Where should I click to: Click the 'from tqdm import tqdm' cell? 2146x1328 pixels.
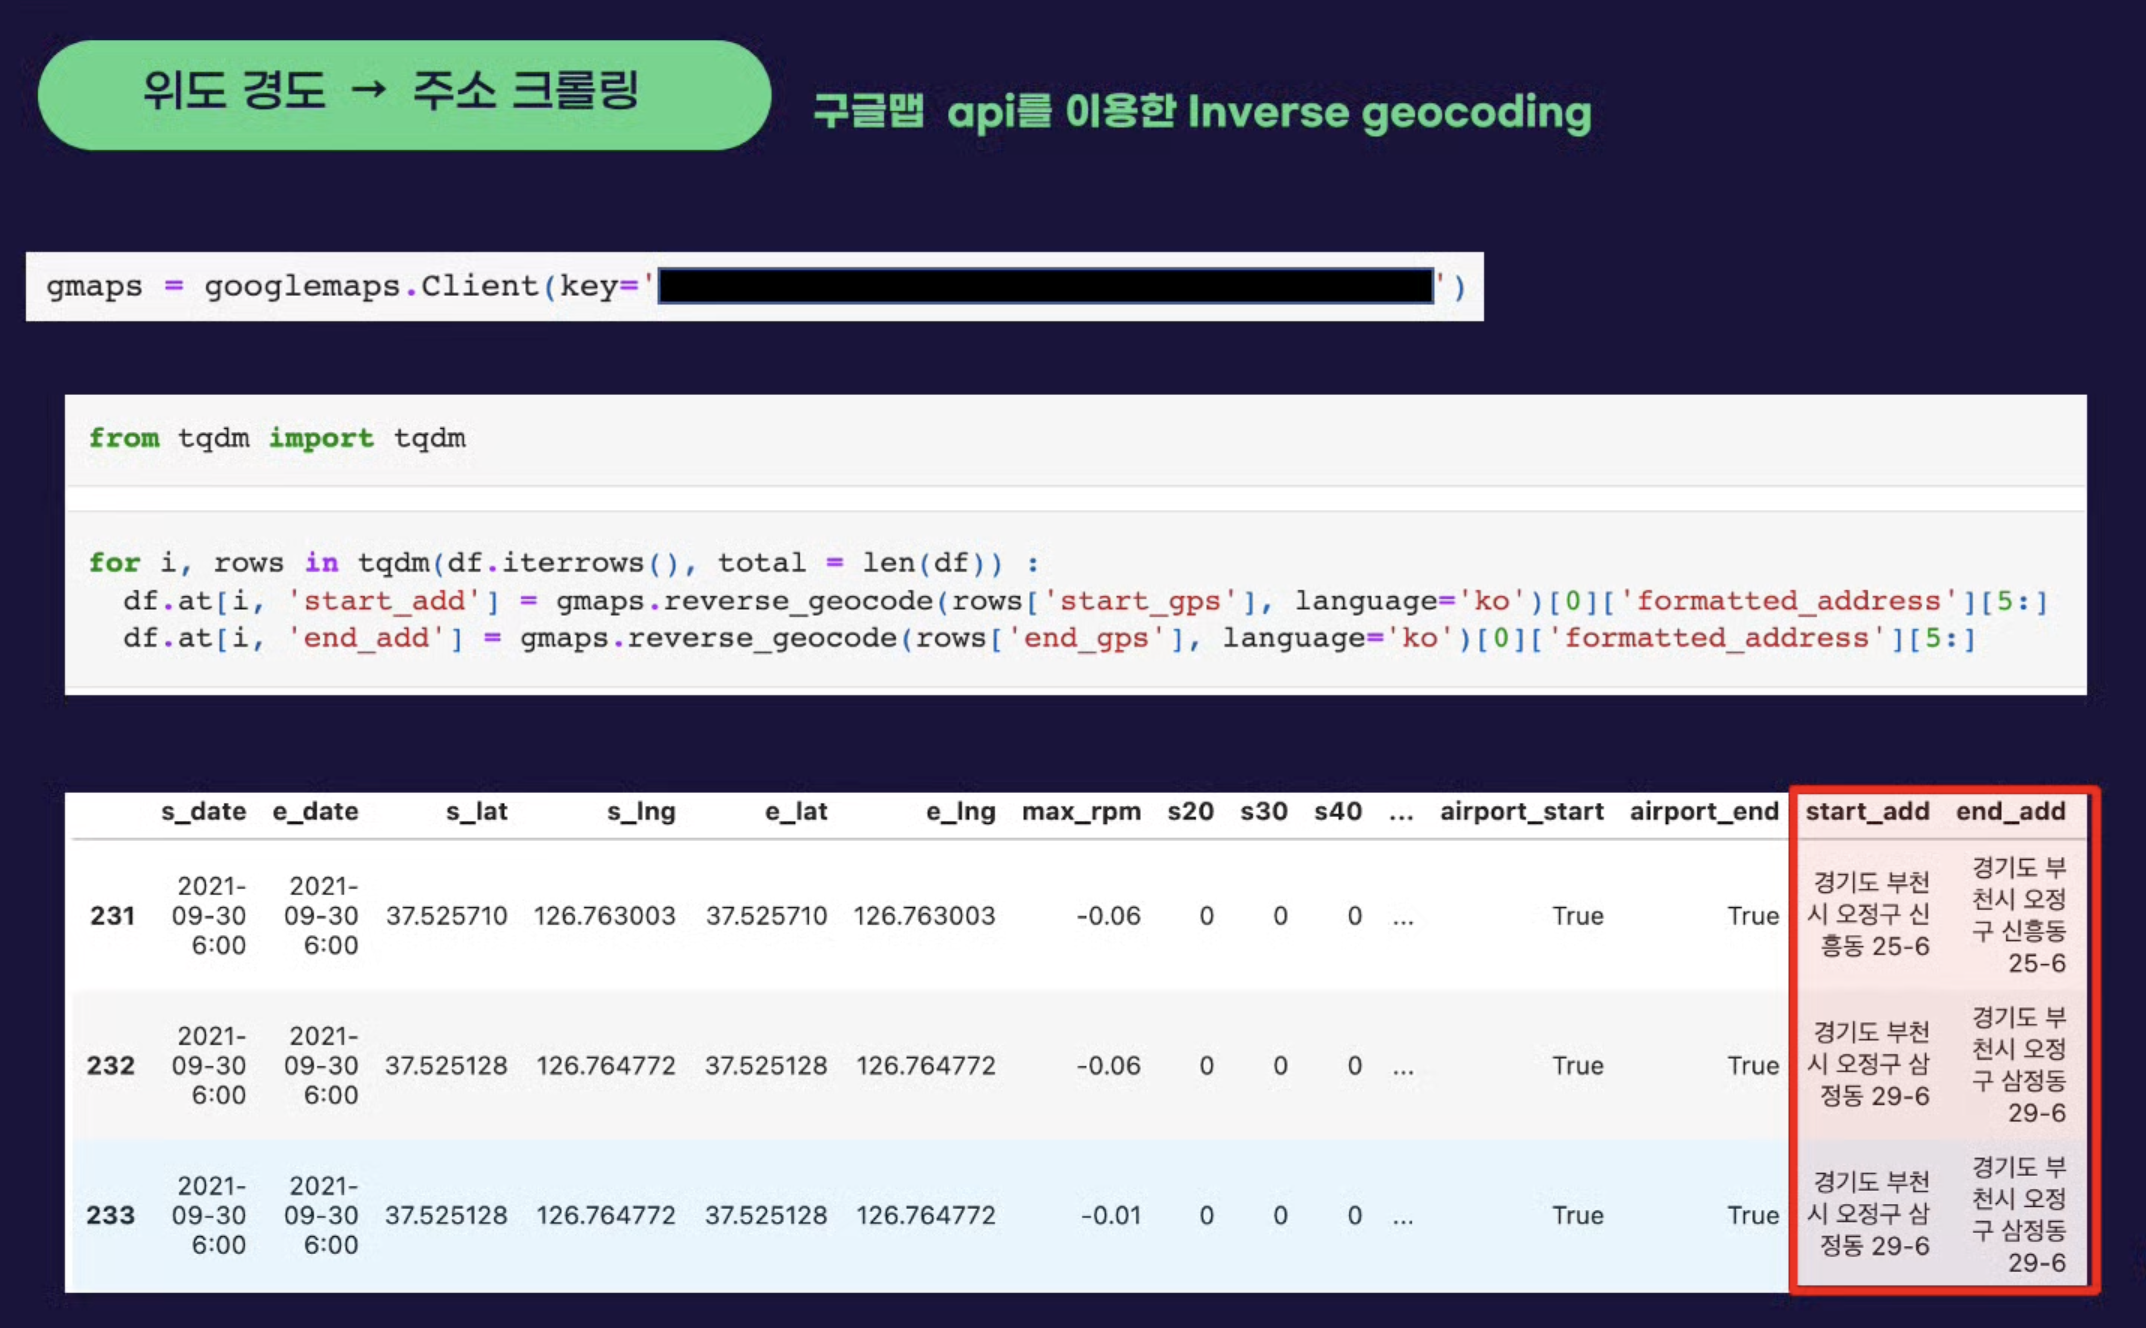pyautogui.click(x=277, y=438)
